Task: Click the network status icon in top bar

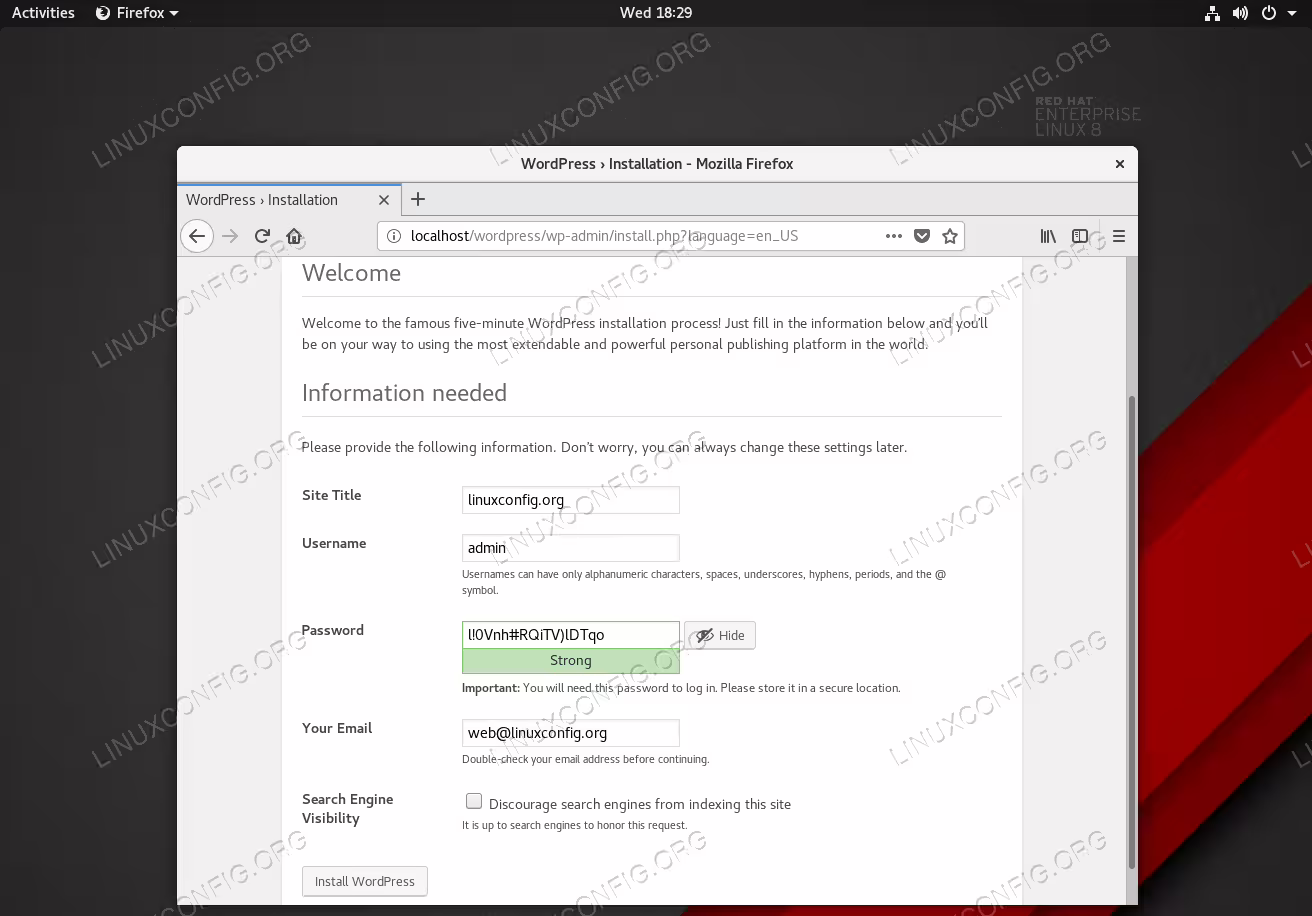Action: 1212,13
